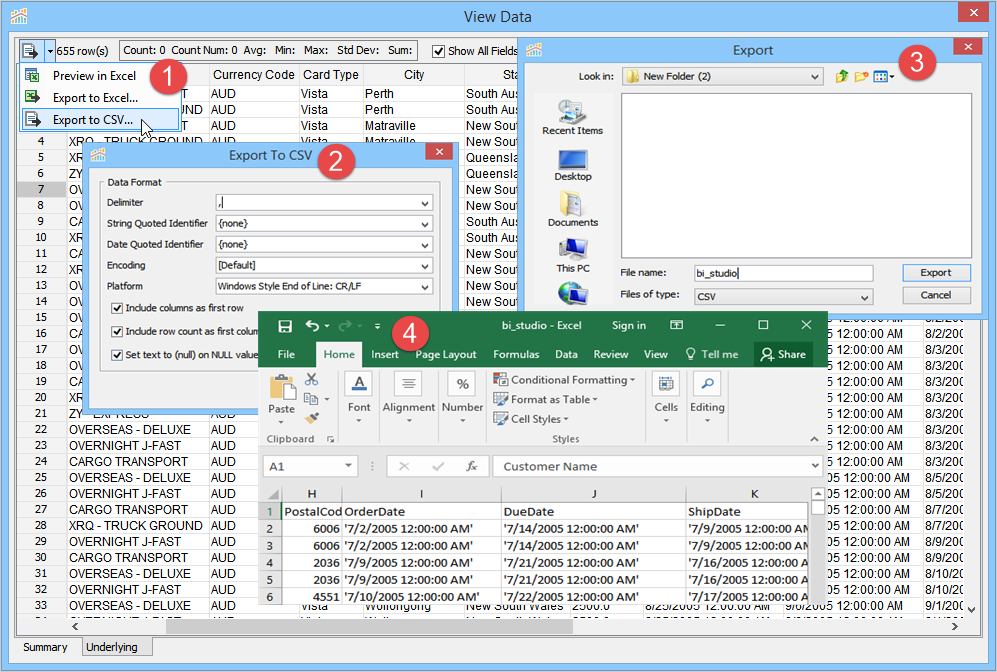Switch to the Review ribbon tab

(610, 355)
